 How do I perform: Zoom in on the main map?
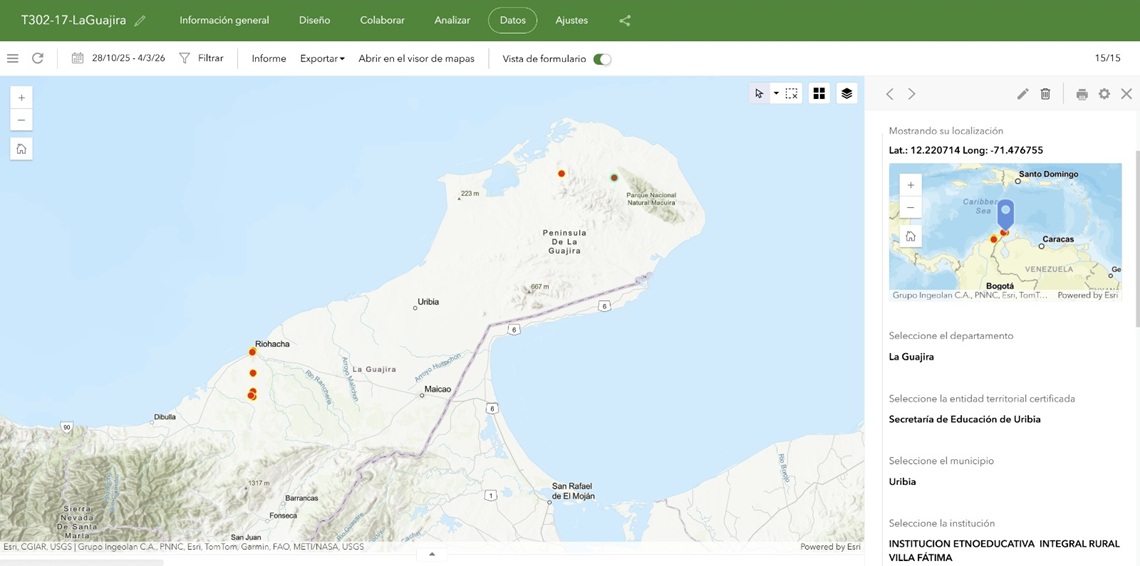click(21, 98)
